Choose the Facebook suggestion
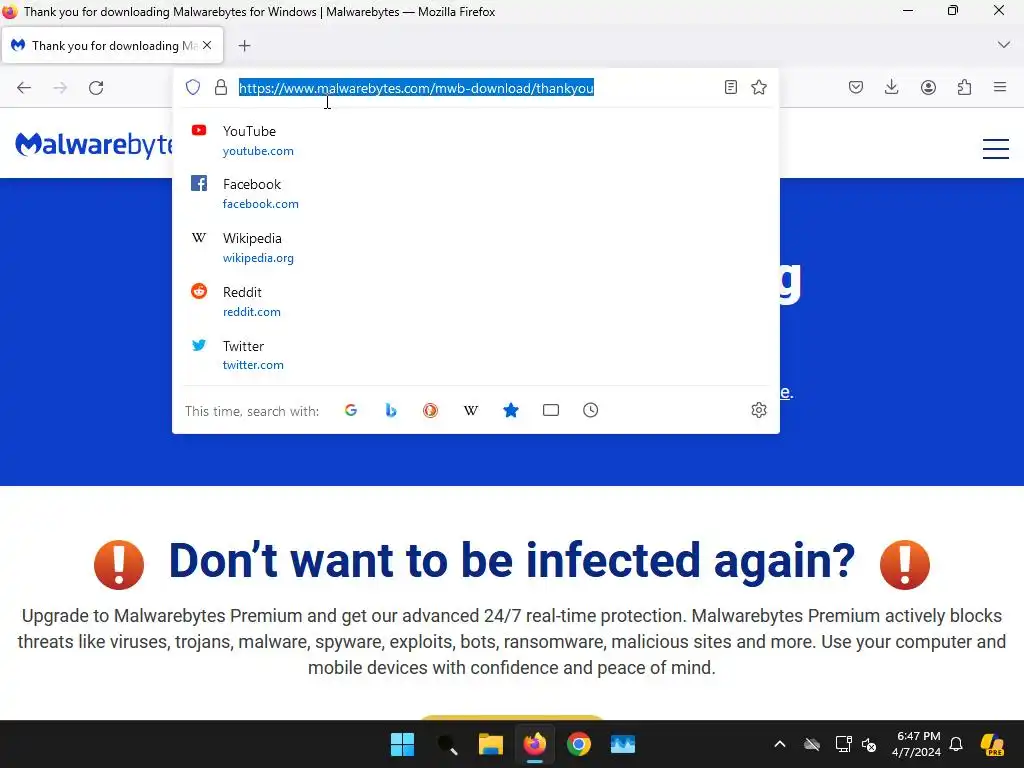 475,194
